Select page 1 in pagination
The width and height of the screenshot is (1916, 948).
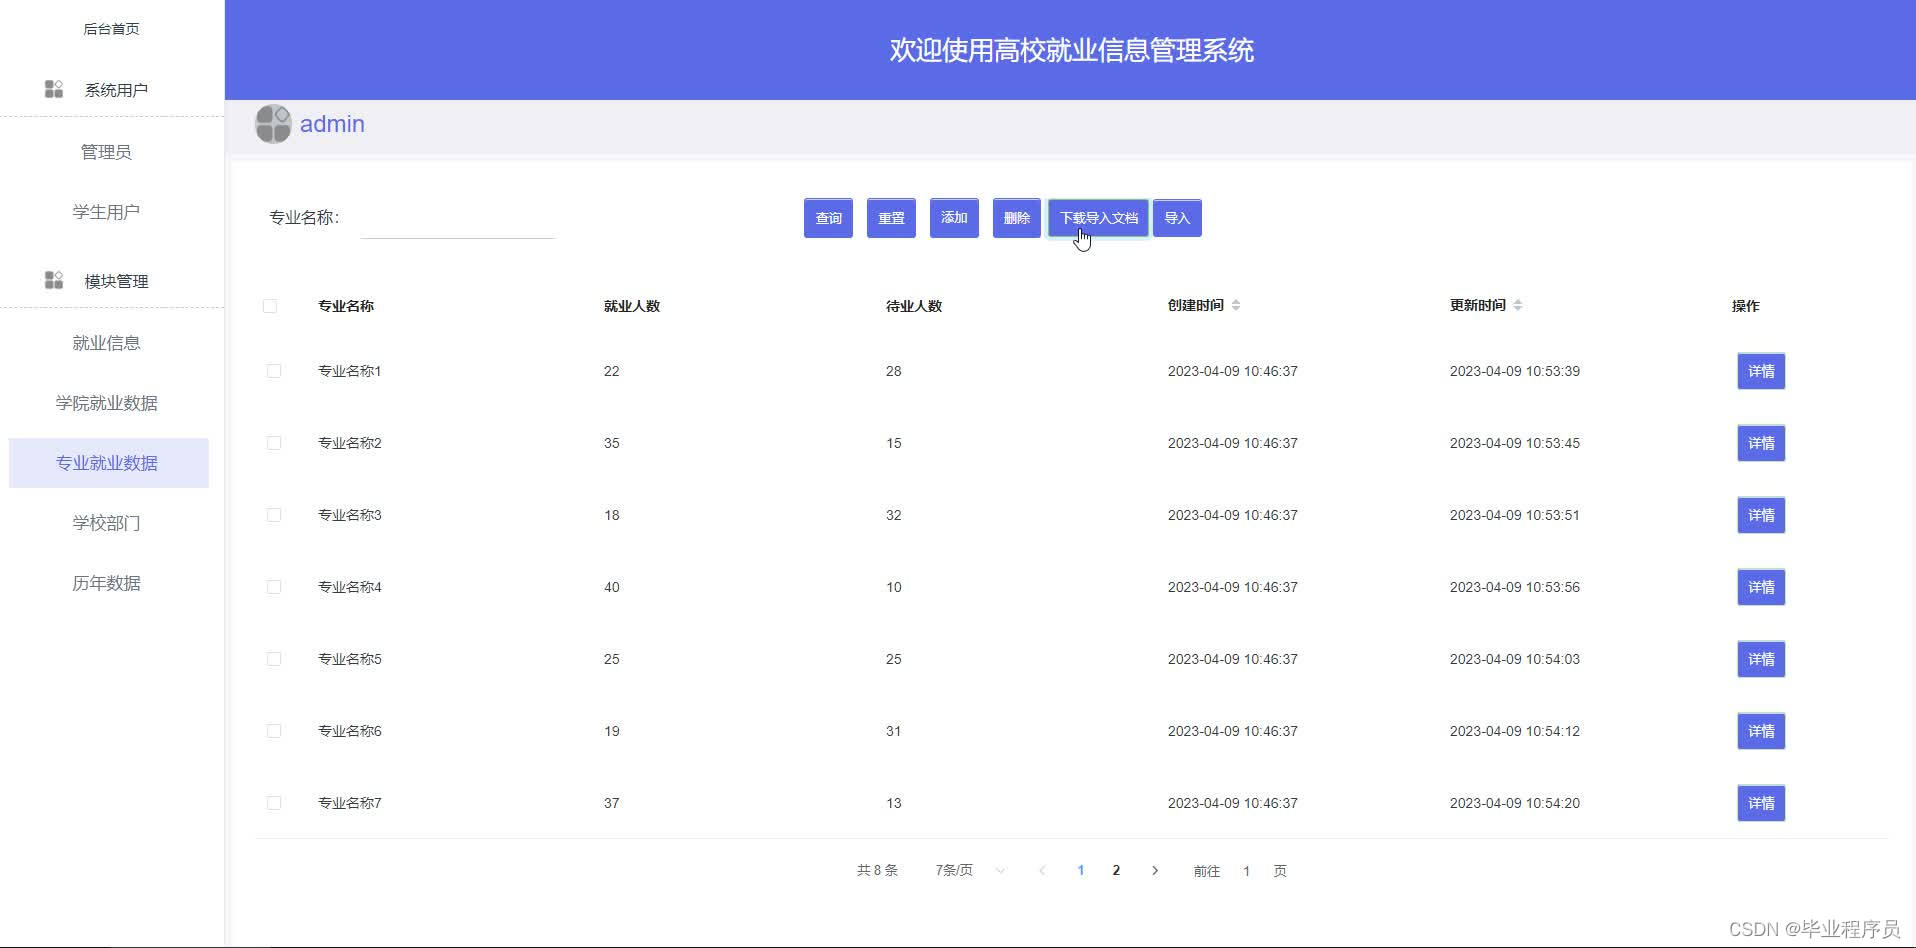point(1080,871)
